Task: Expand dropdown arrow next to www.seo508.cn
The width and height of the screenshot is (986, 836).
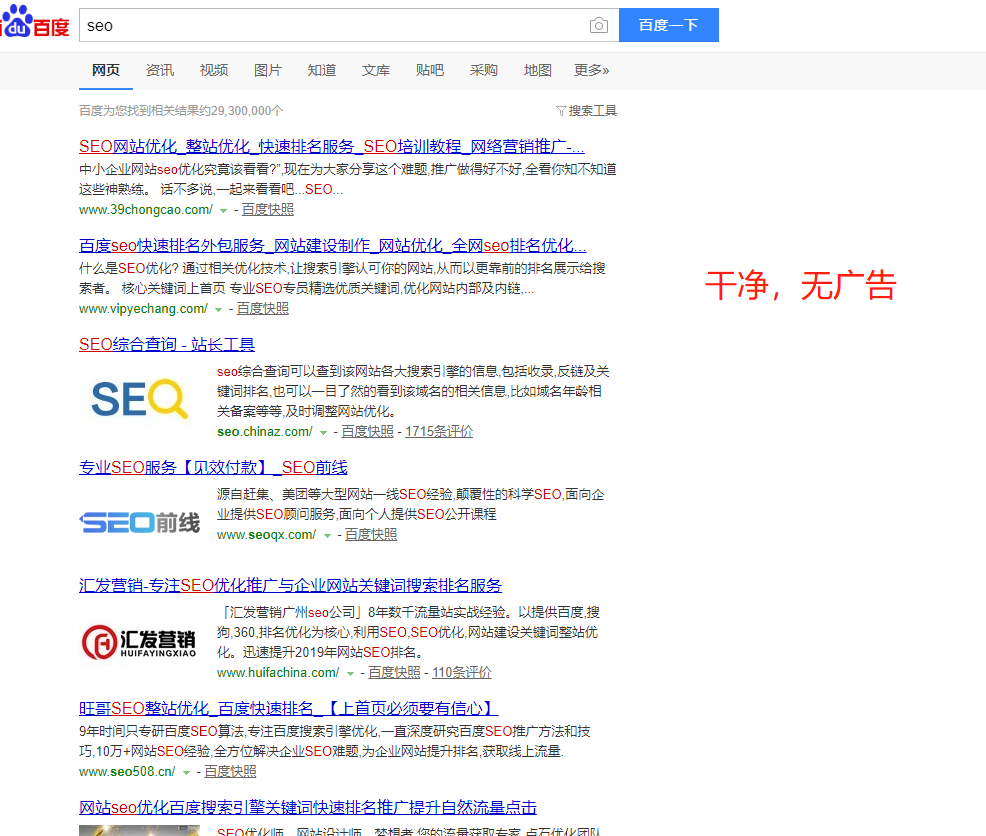Action: click(186, 772)
